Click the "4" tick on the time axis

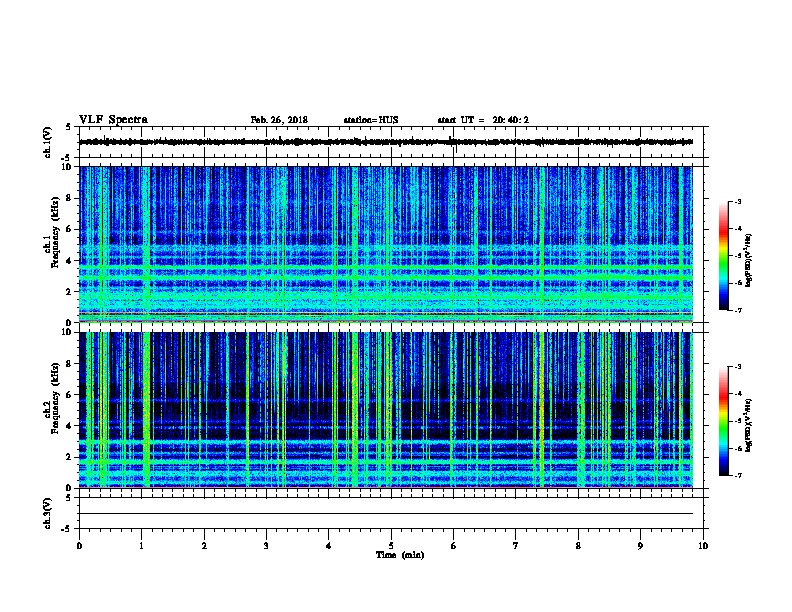pos(329,545)
